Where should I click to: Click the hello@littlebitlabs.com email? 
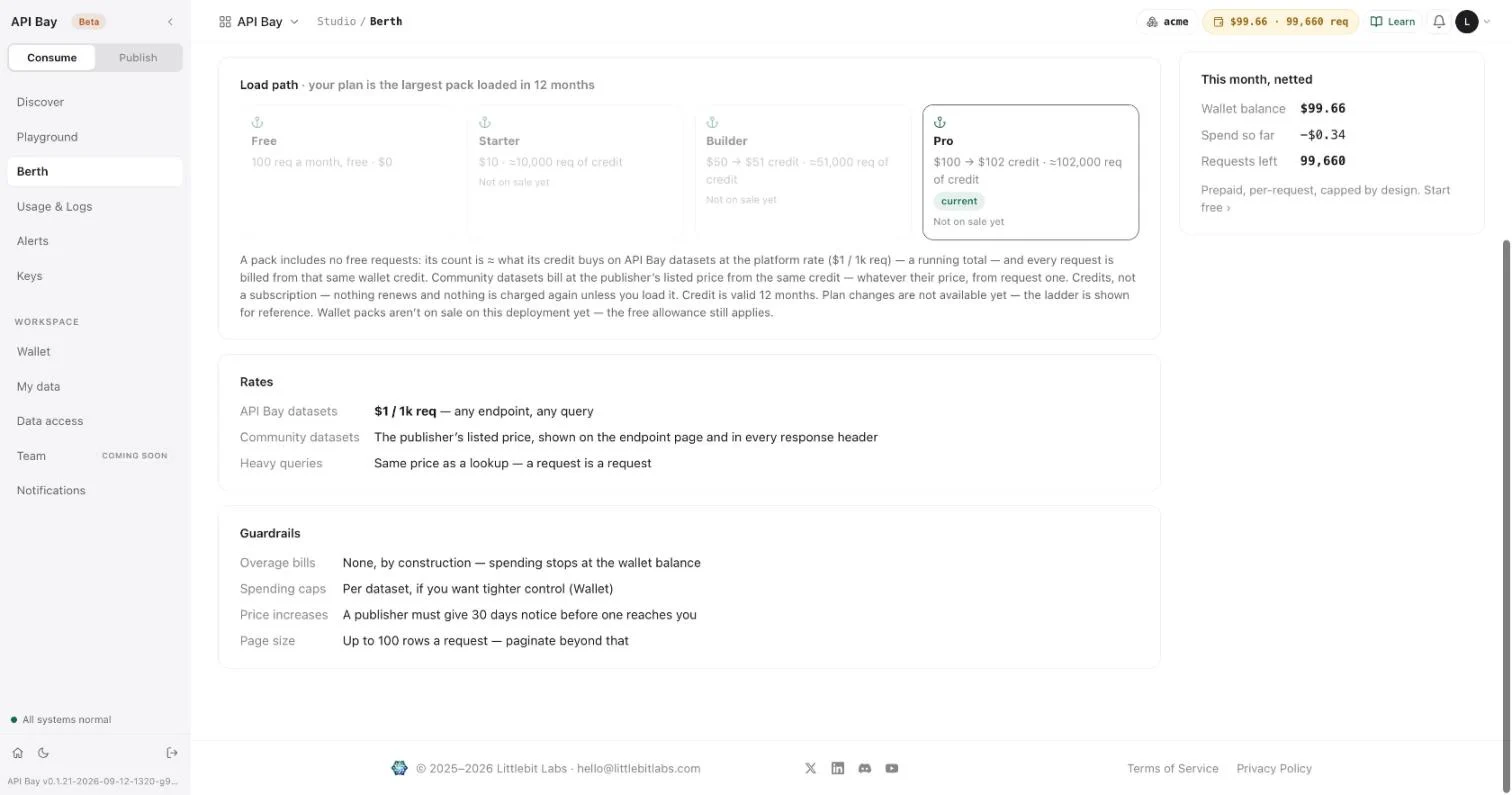638,768
